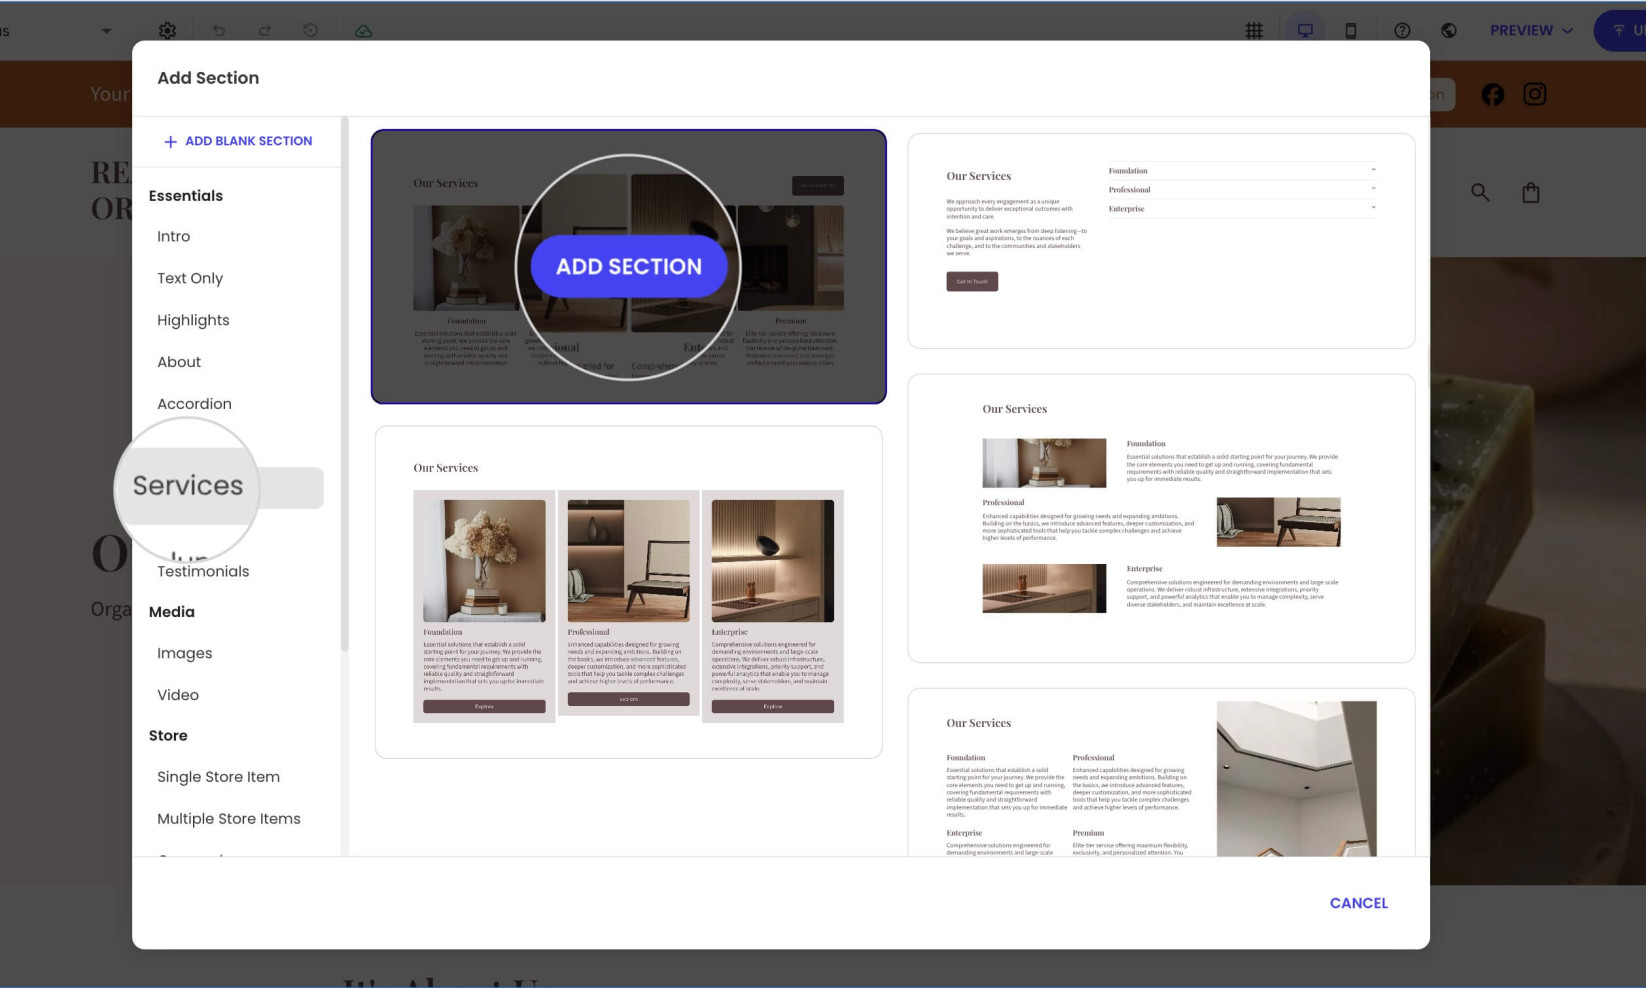The width and height of the screenshot is (1646, 988).
Task: Expand the Foundation accordion row in template
Action: pyautogui.click(x=1241, y=171)
